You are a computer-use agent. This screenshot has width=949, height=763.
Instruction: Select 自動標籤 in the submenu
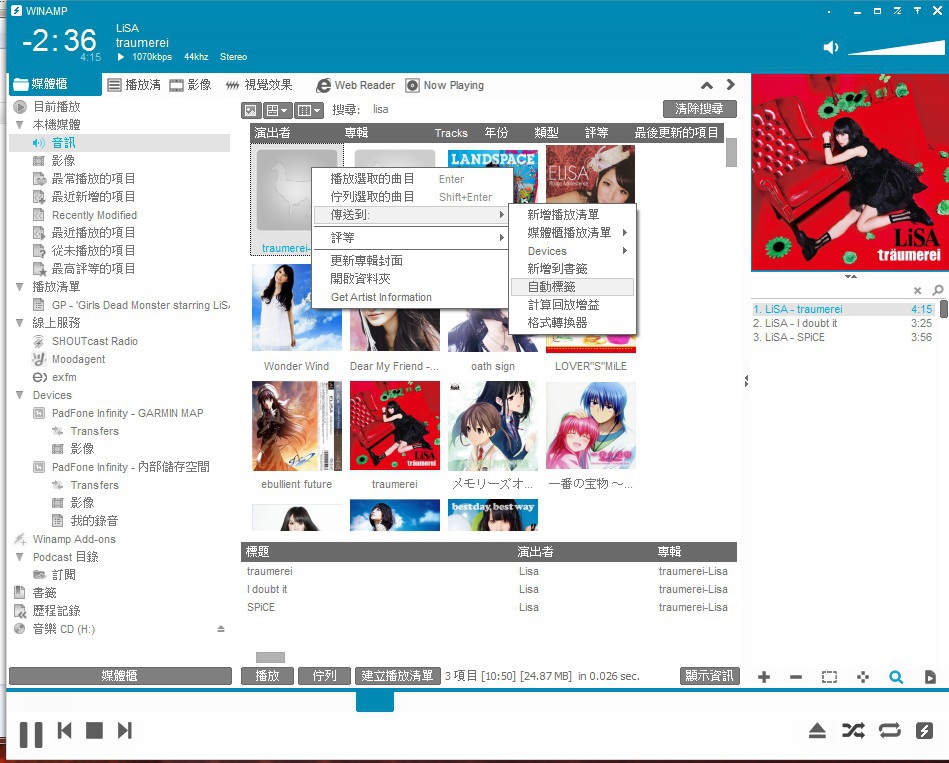(573, 287)
